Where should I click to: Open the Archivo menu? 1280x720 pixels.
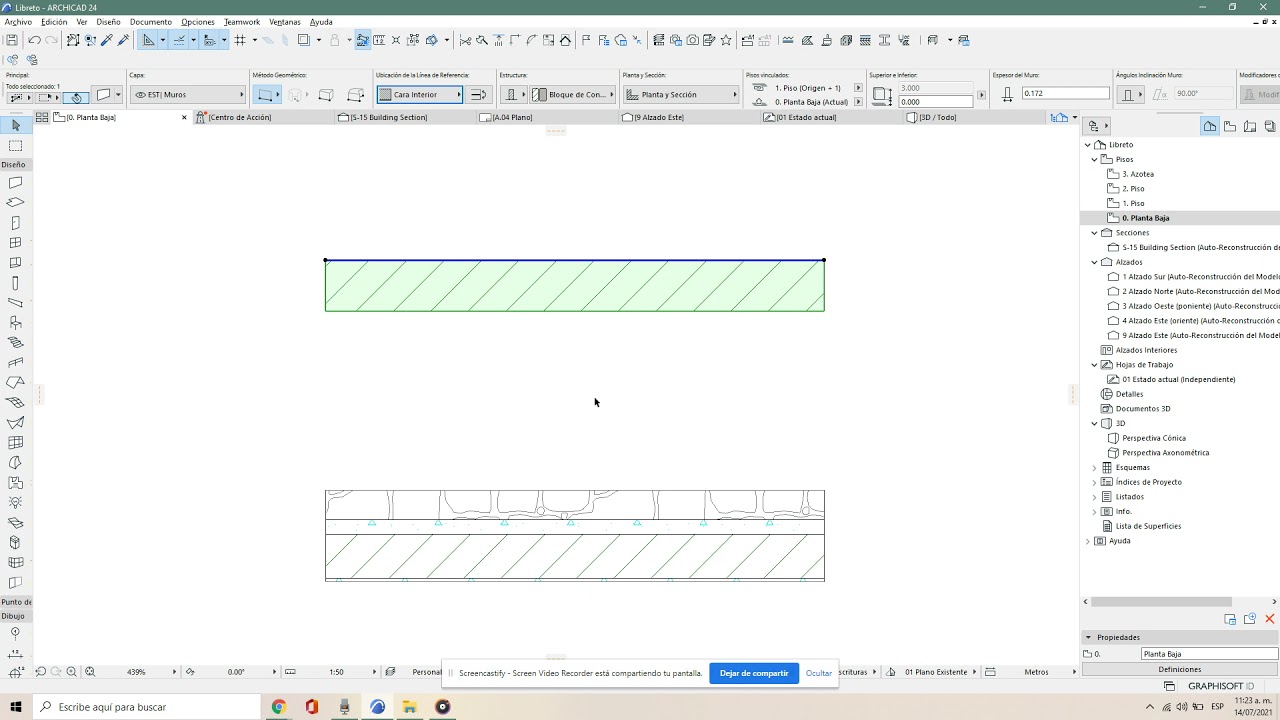click(18, 22)
